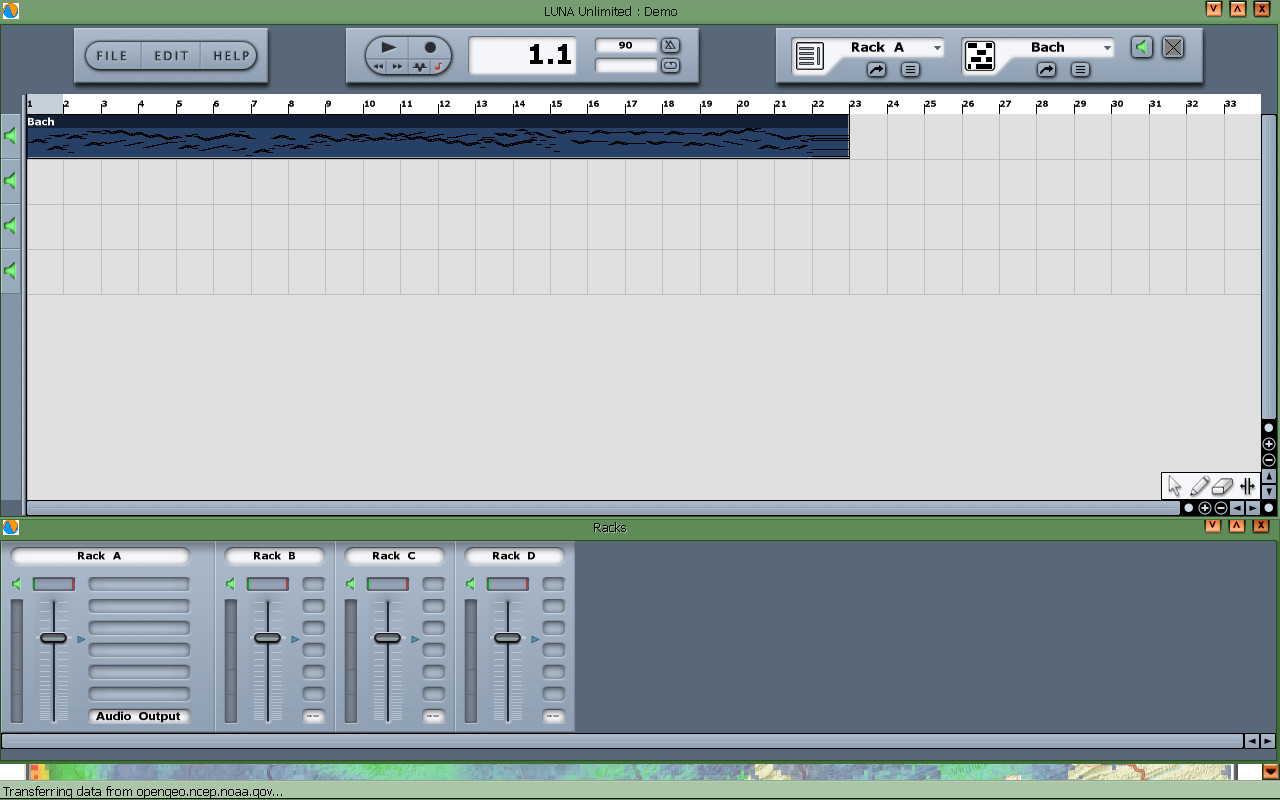
Task: Click the list button under Rack A selector
Action: [x=910, y=70]
